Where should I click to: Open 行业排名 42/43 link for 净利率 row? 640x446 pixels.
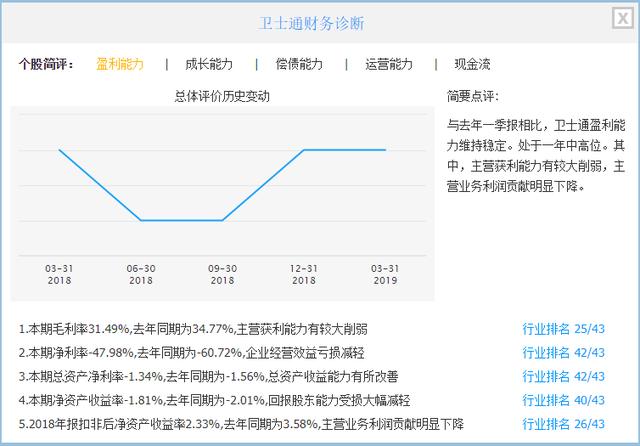(x=563, y=353)
